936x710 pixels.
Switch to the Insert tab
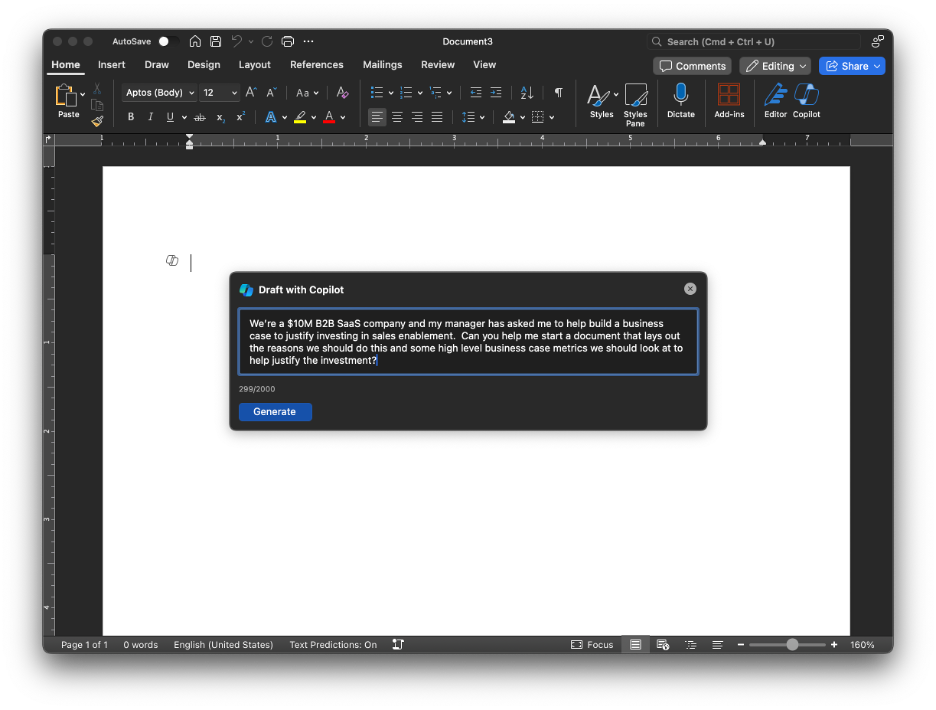tap(112, 64)
